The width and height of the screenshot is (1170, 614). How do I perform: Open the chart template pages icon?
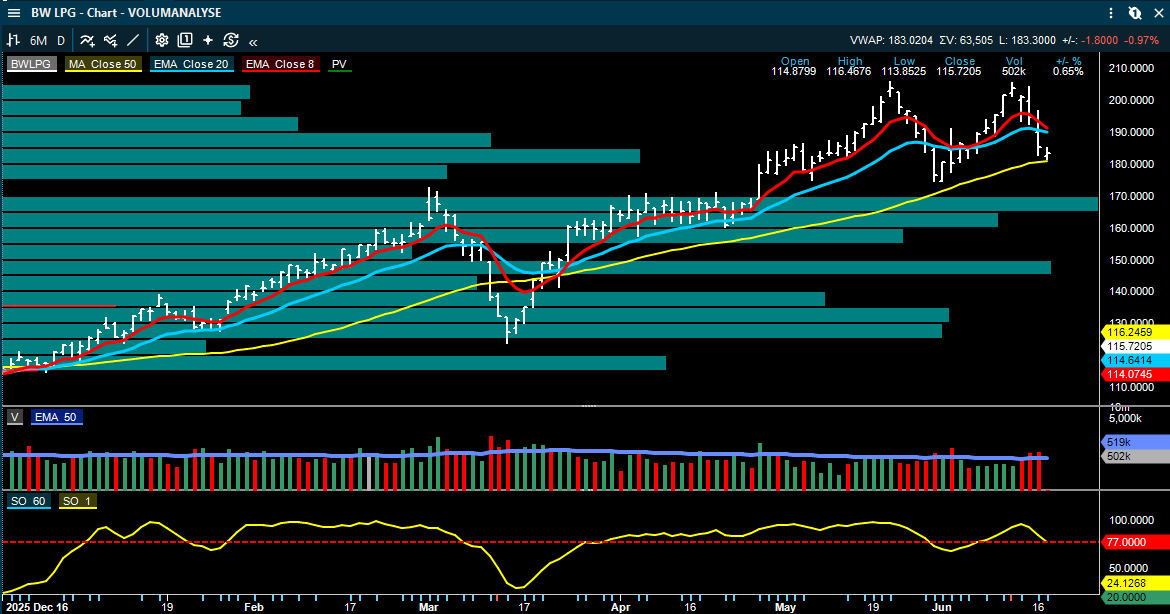[185, 40]
